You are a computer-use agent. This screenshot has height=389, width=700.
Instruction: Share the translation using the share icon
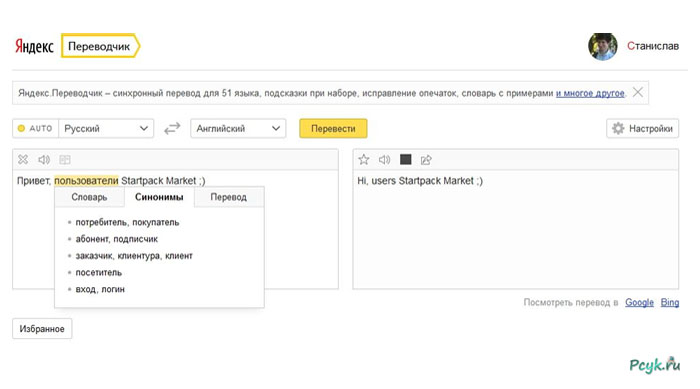coord(426,159)
